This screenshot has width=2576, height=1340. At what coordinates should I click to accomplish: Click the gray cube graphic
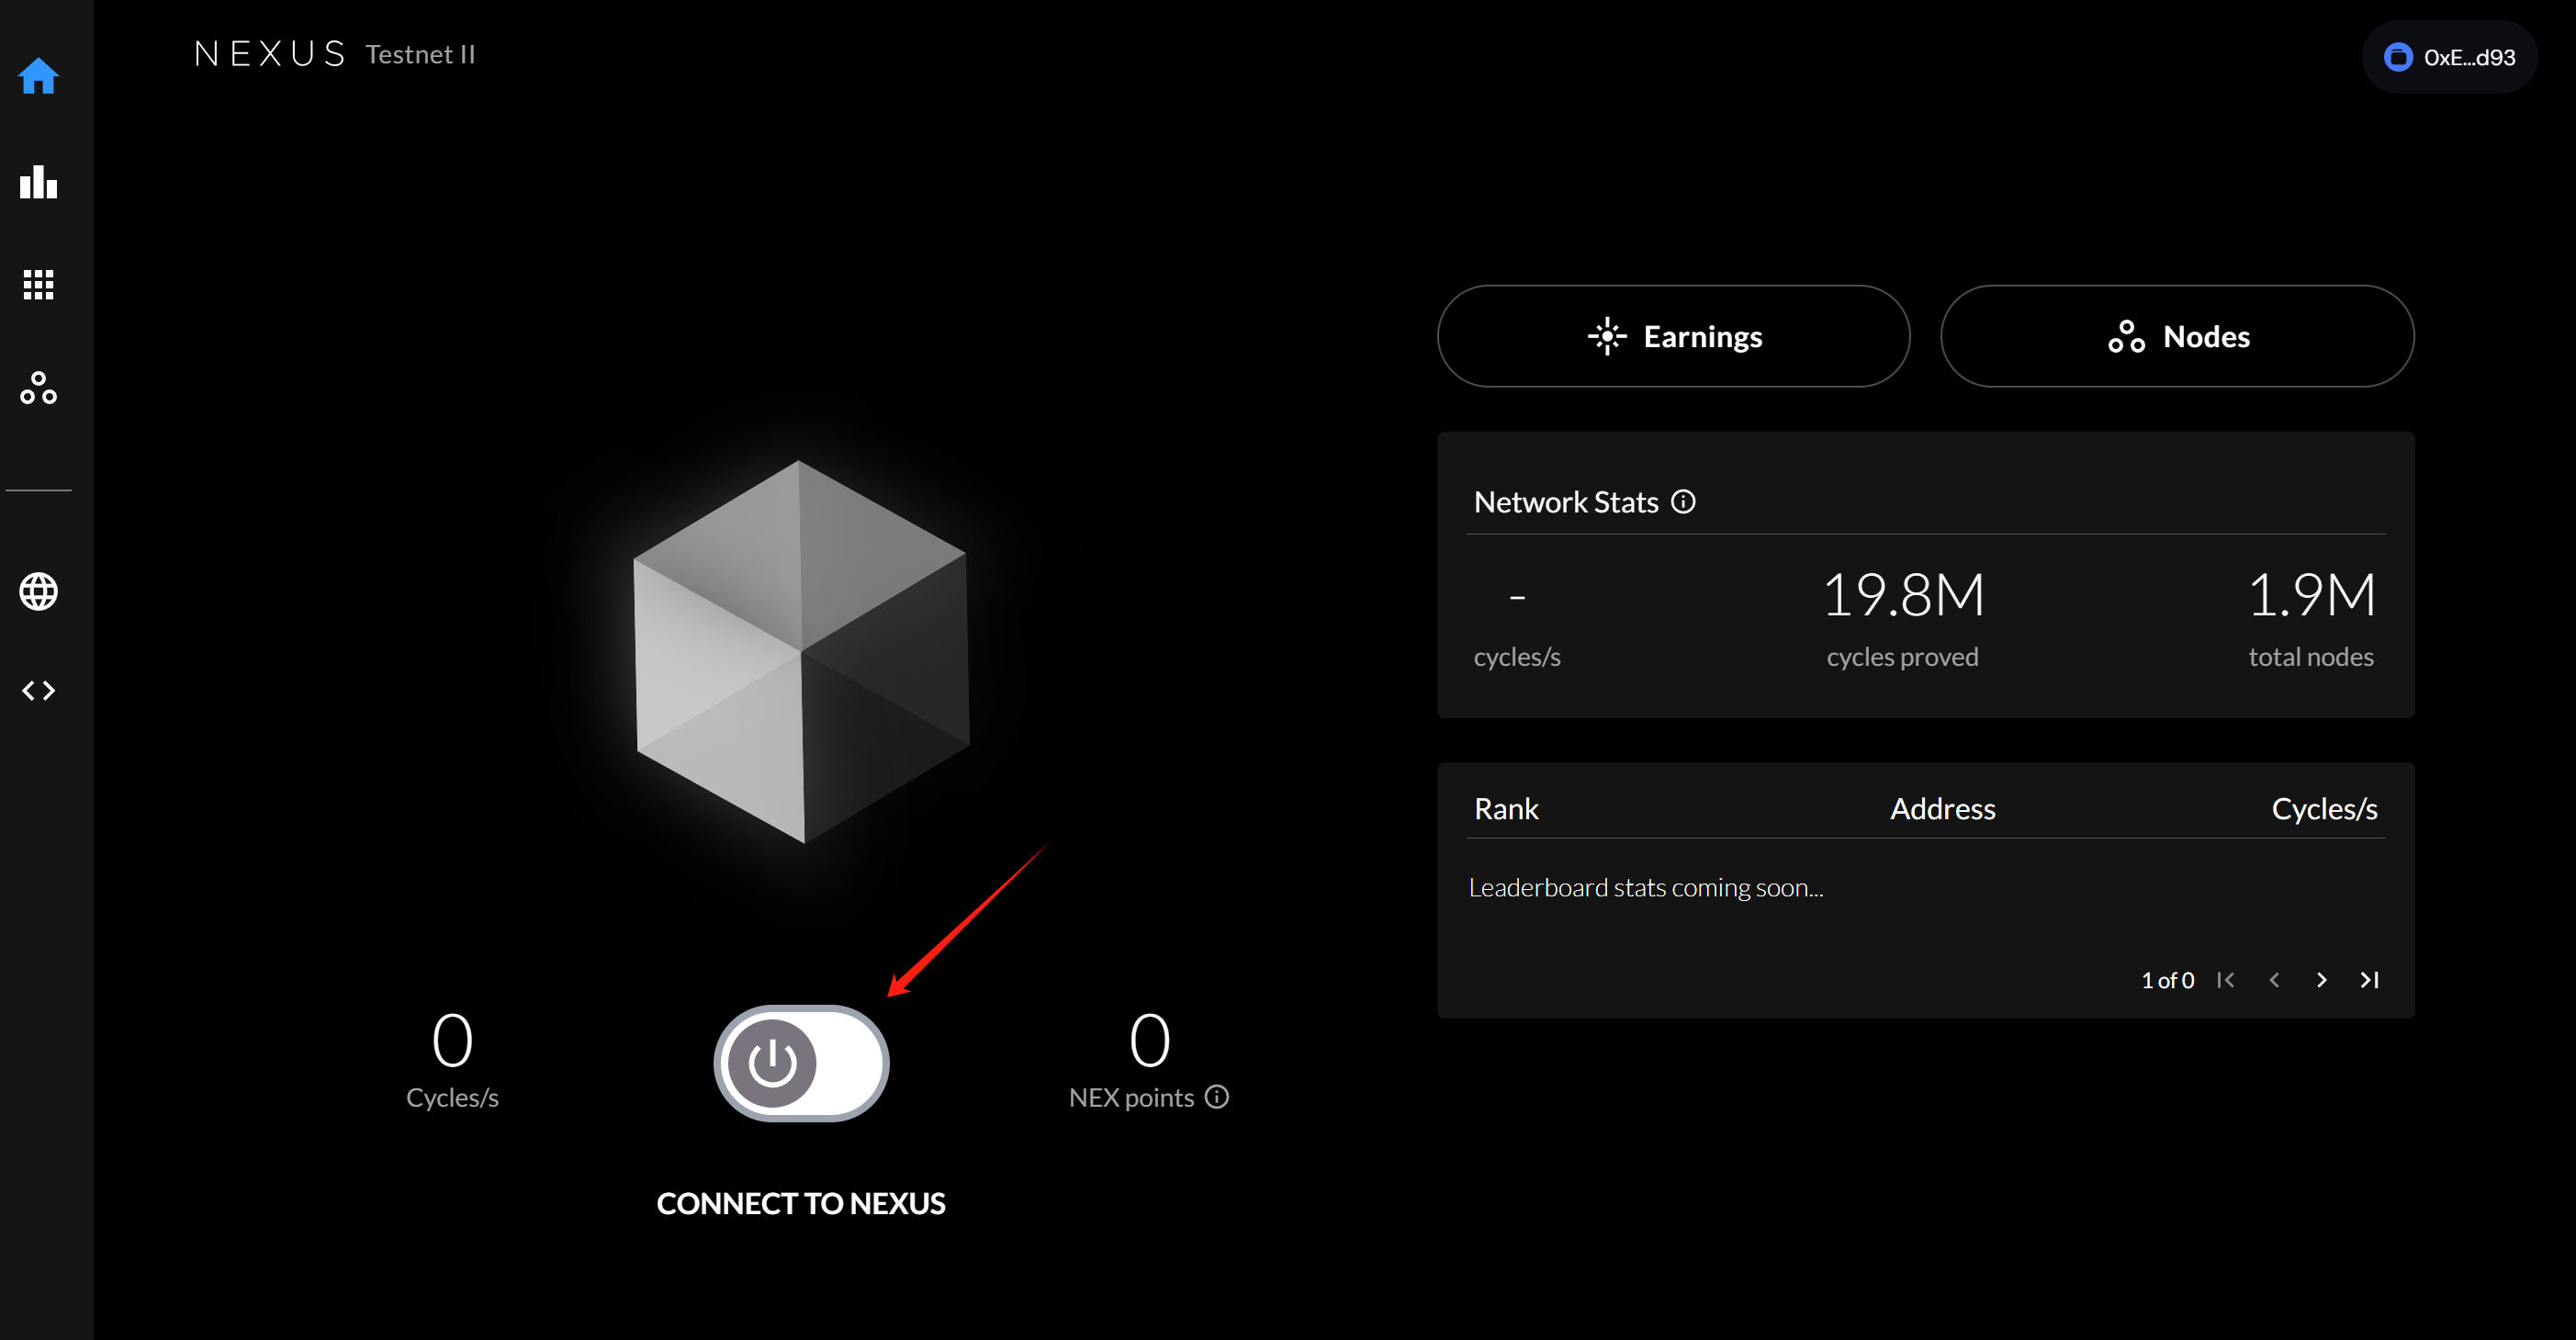(x=801, y=651)
